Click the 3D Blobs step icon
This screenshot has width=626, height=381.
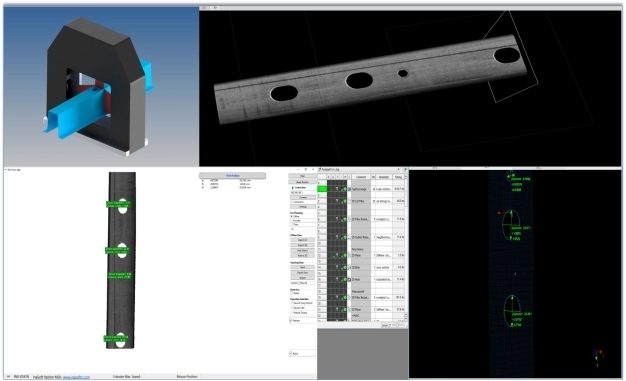pos(349,267)
